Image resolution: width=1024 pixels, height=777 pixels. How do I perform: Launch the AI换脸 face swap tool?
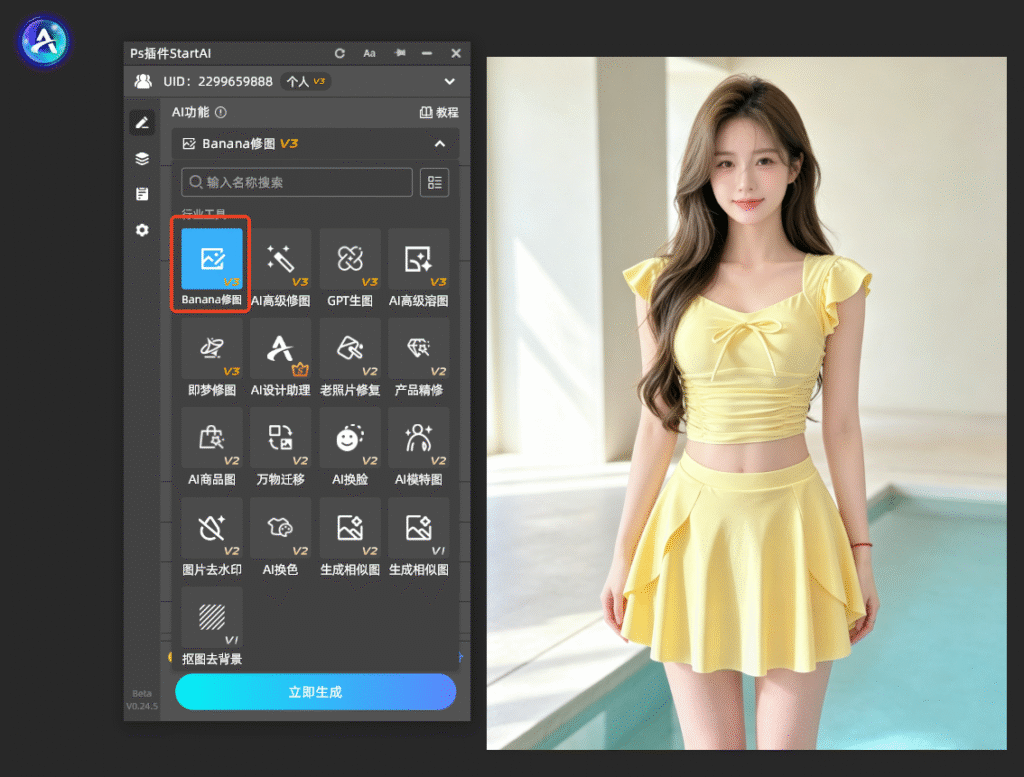pos(350,437)
